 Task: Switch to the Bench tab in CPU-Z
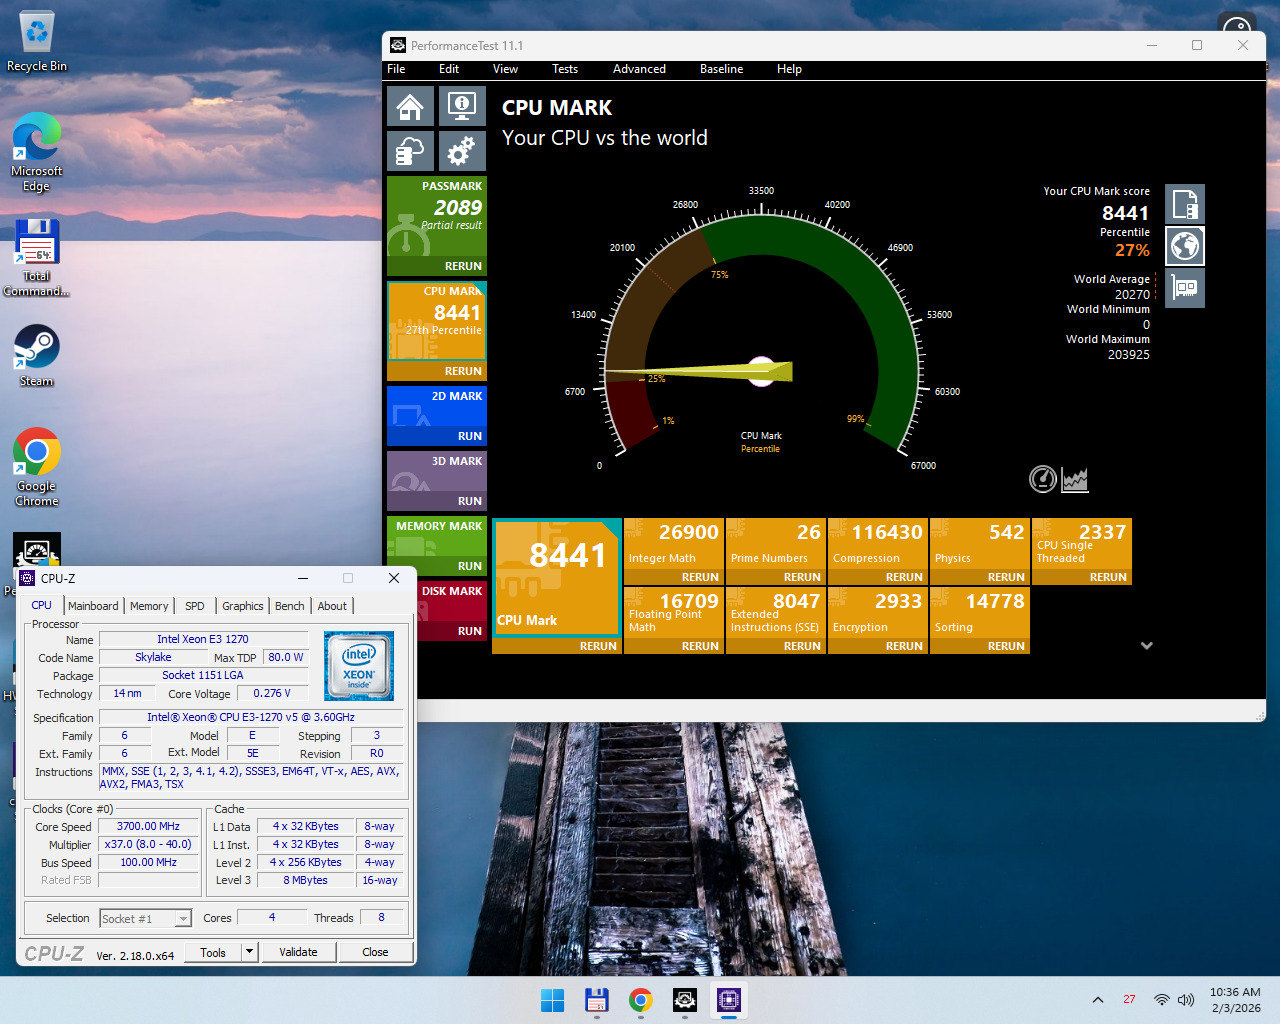click(290, 606)
